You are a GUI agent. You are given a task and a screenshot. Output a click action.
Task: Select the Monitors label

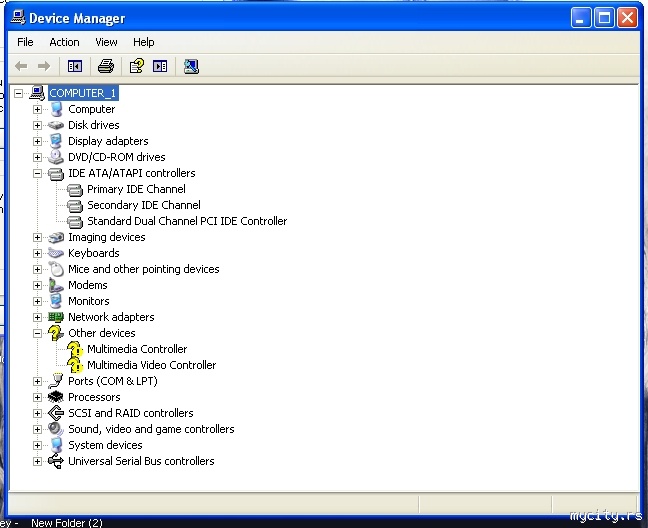[89, 301]
